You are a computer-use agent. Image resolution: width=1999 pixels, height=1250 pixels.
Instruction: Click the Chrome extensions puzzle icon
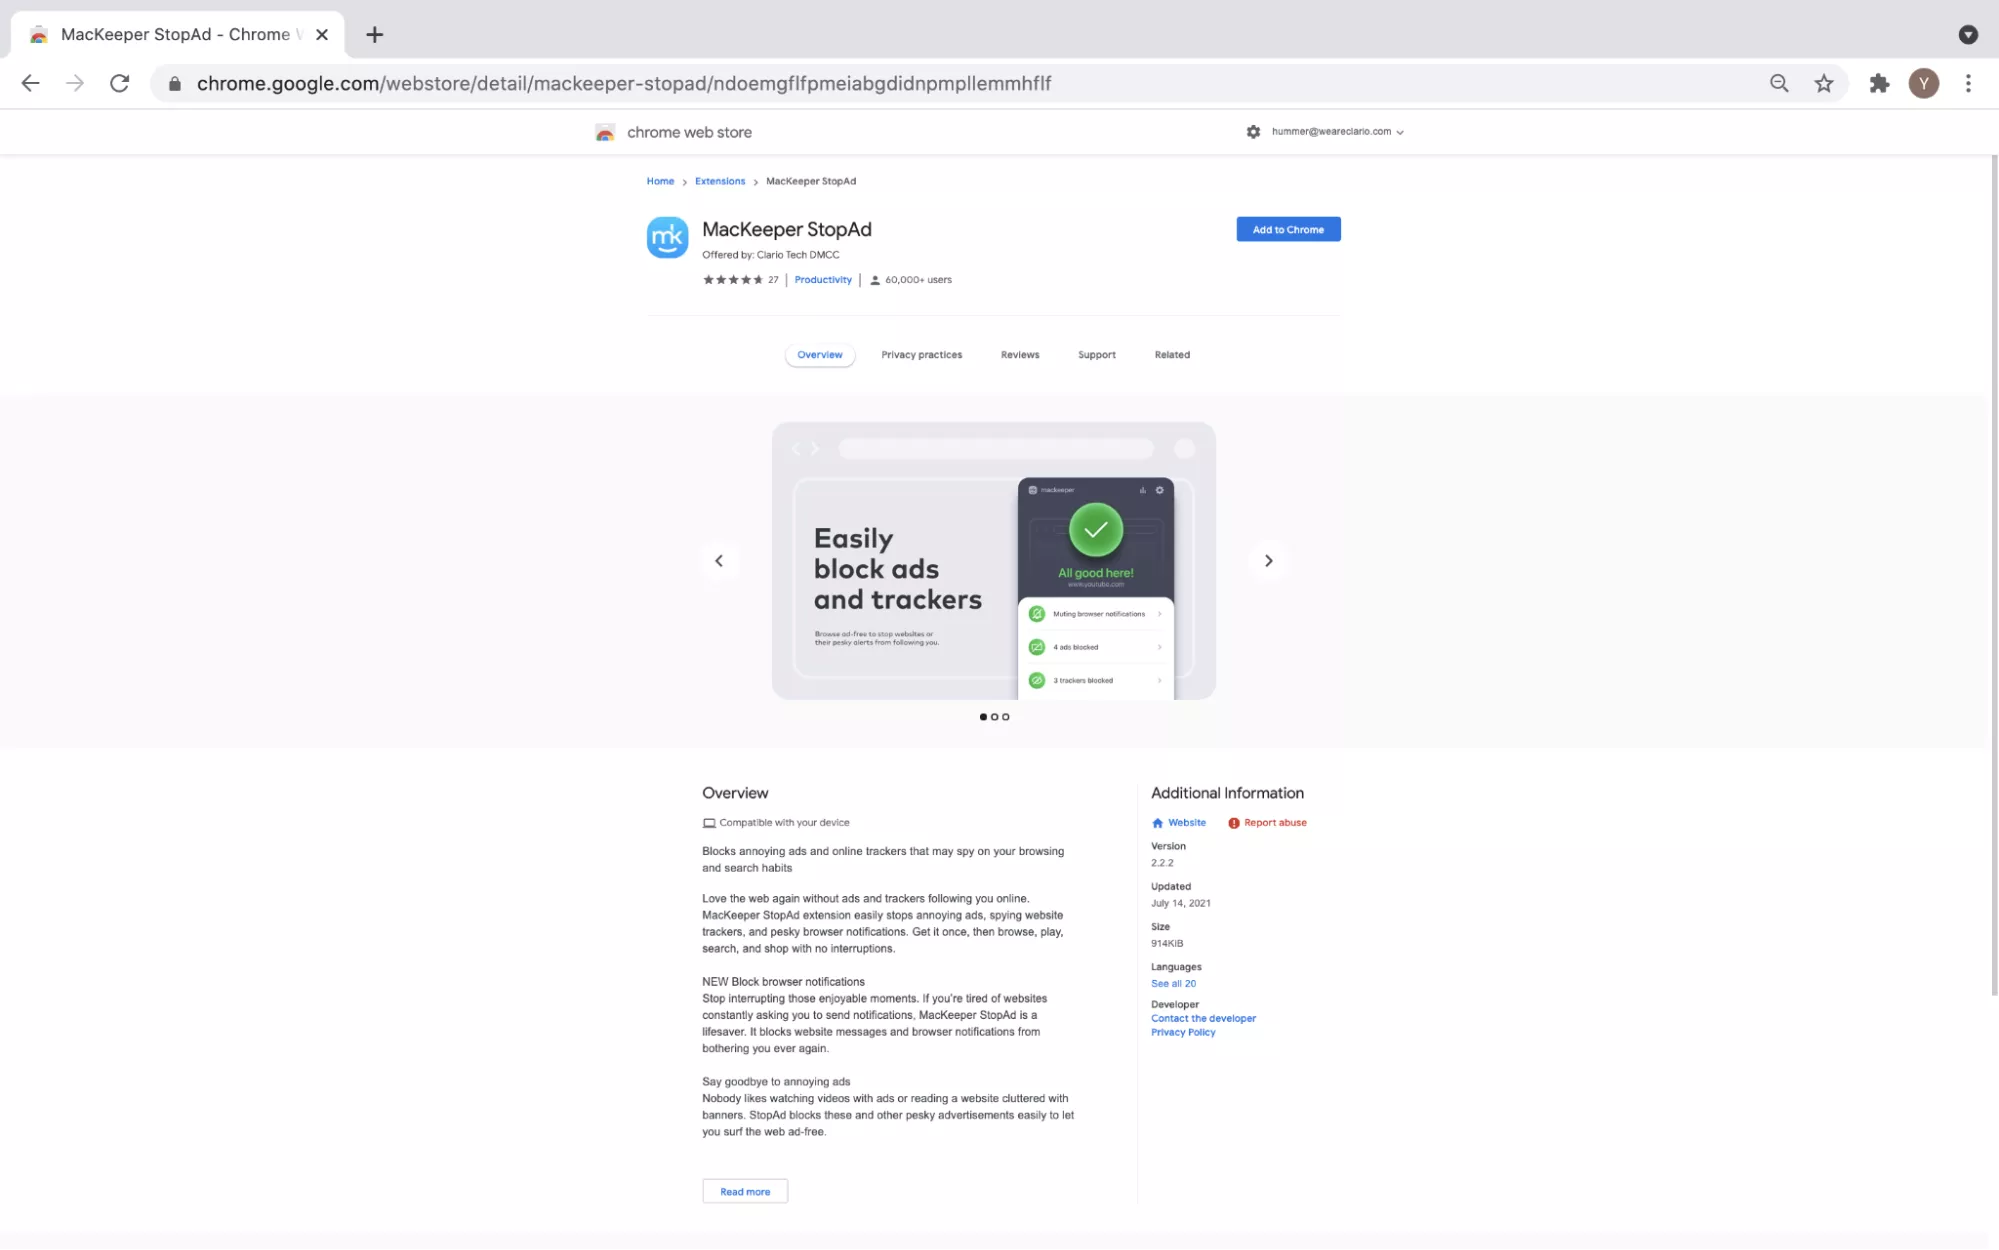(1879, 84)
